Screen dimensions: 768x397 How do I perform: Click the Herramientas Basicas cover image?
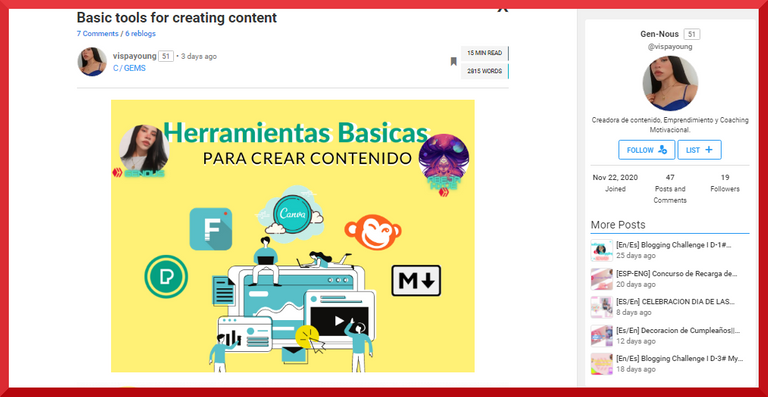pyautogui.click(x=292, y=236)
